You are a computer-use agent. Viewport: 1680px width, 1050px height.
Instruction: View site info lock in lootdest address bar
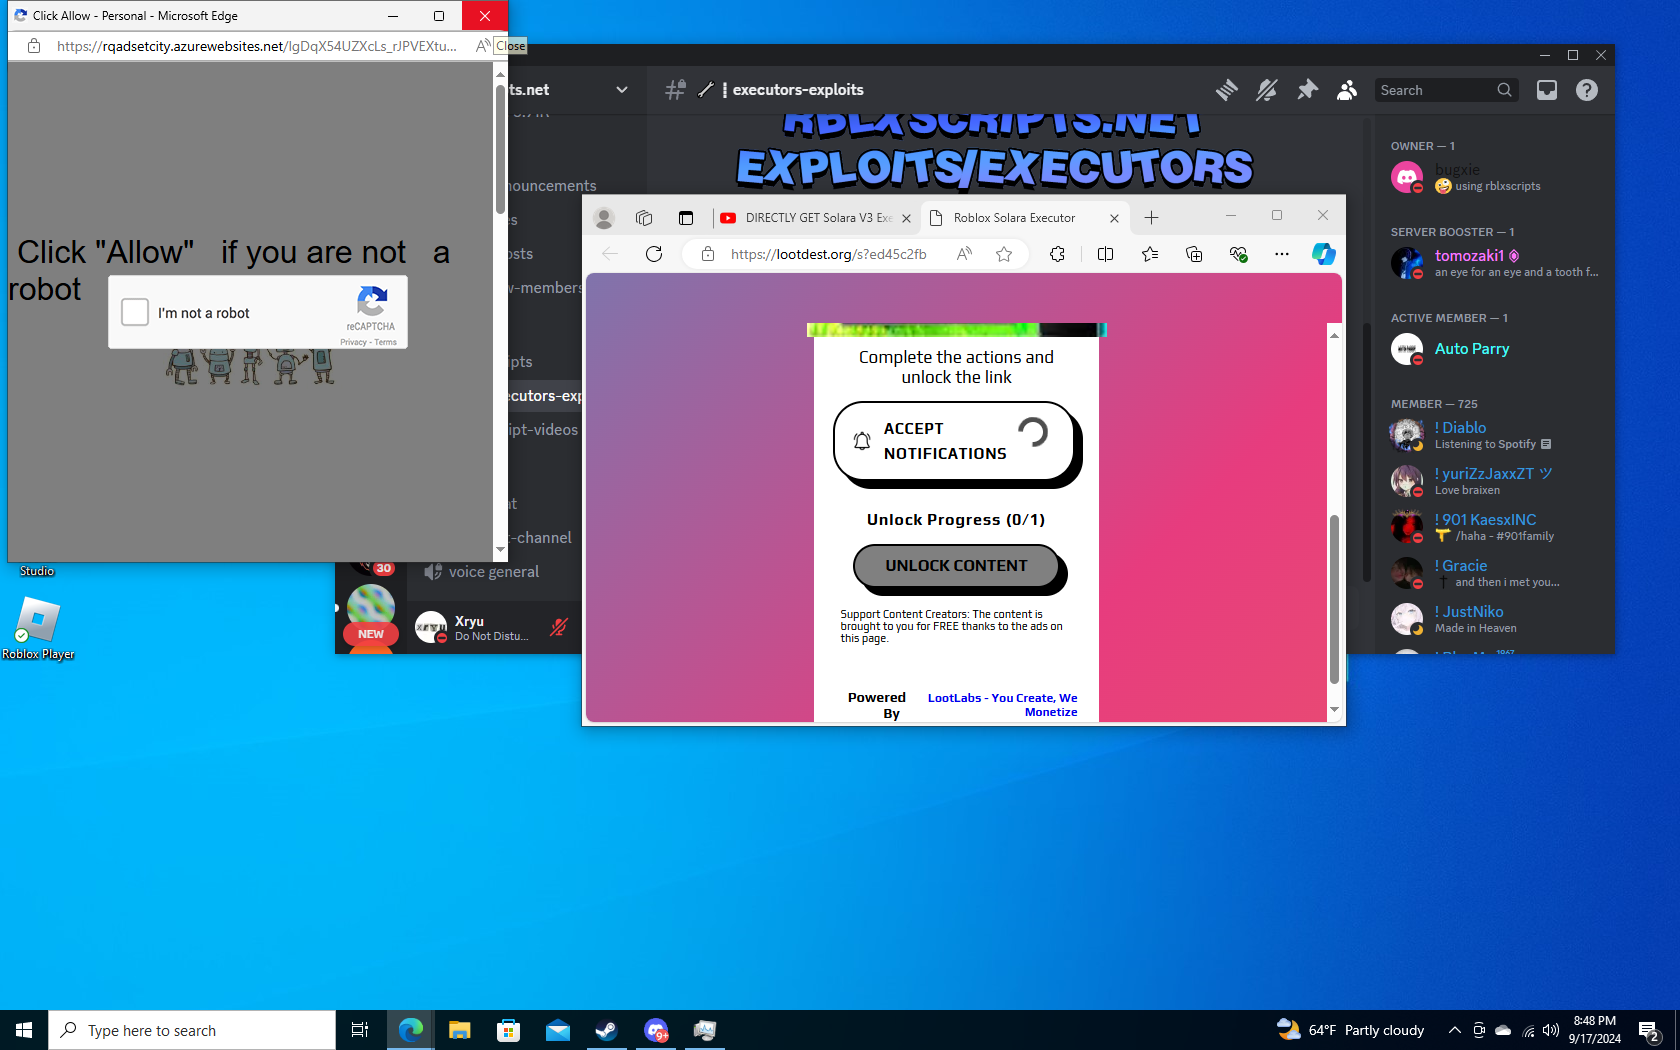pos(708,254)
